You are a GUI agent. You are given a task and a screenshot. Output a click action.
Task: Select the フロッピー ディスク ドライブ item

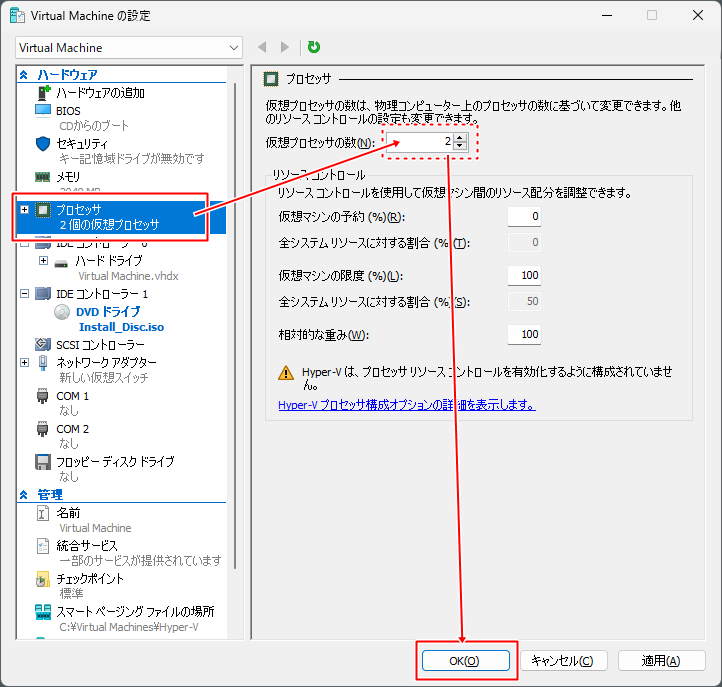pos(114,461)
